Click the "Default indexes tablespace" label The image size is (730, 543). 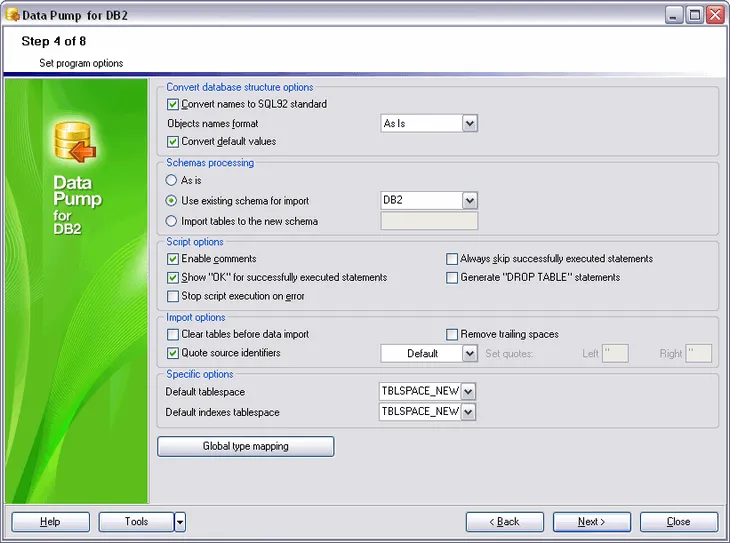coord(222,412)
